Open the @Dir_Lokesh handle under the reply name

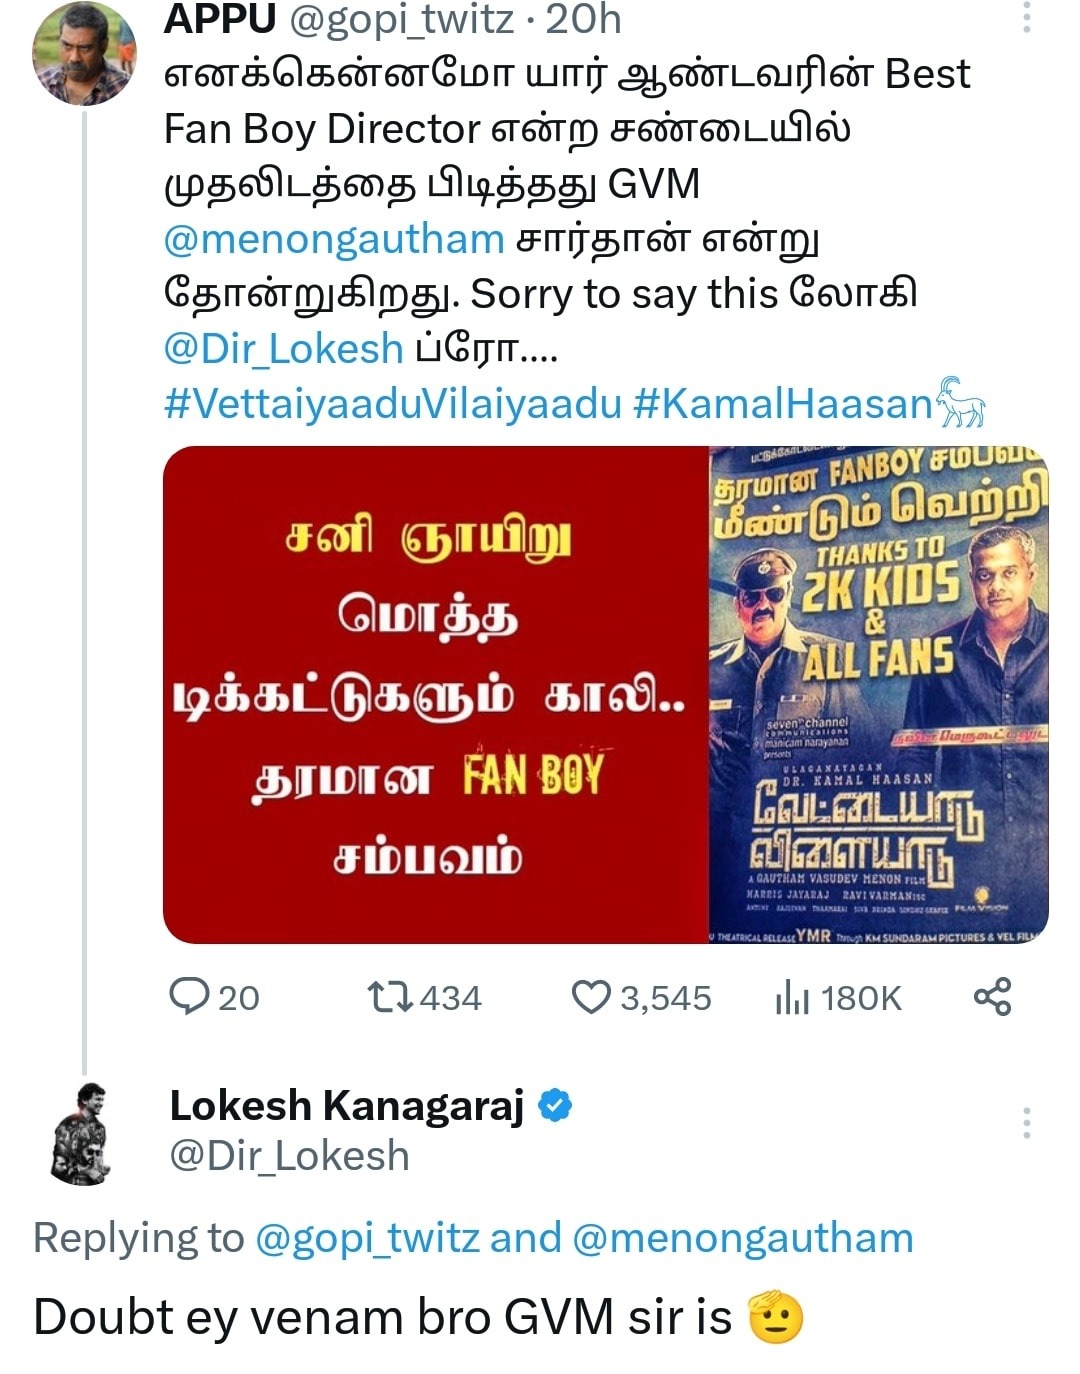tap(290, 1156)
